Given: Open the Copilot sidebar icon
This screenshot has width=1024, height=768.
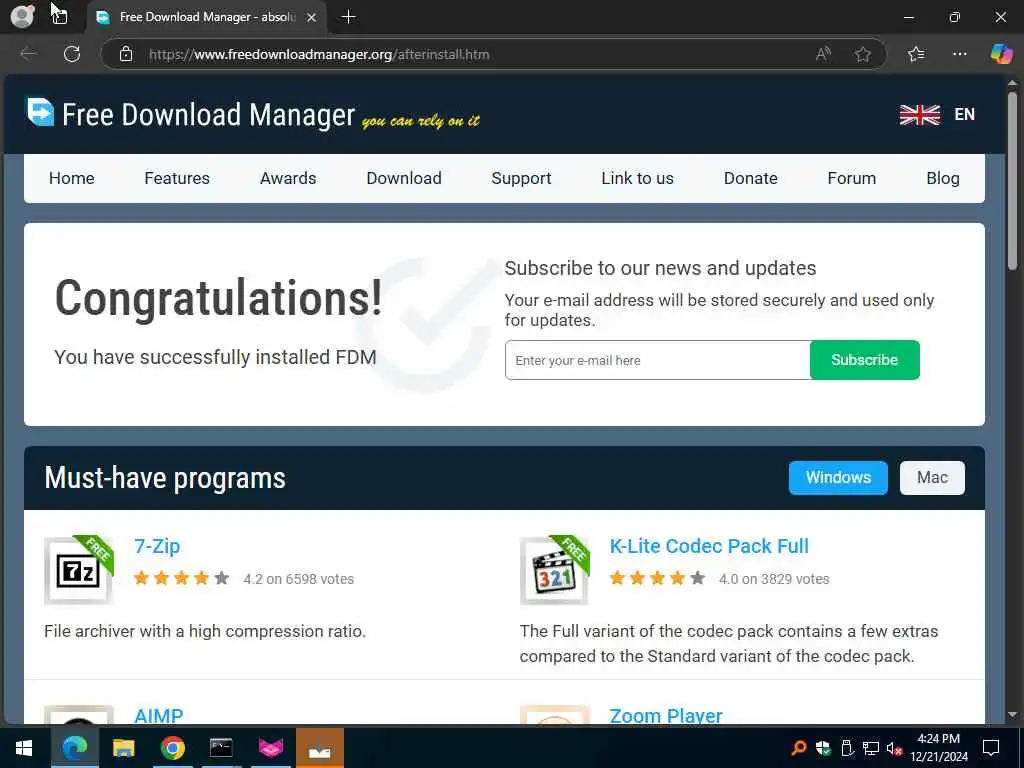Looking at the screenshot, I should pyautogui.click(x=1001, y=54).
